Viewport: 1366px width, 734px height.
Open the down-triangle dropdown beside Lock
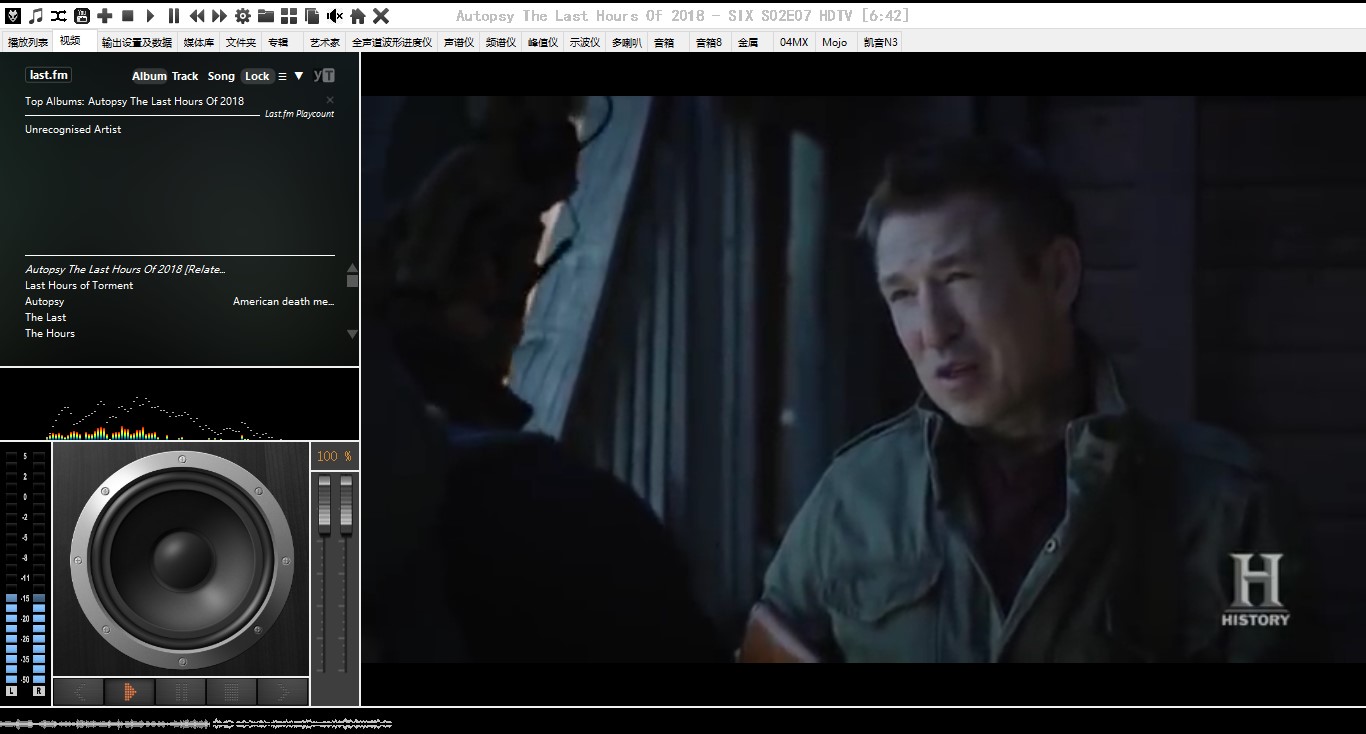pyautogui.click(x=299, y=76)
